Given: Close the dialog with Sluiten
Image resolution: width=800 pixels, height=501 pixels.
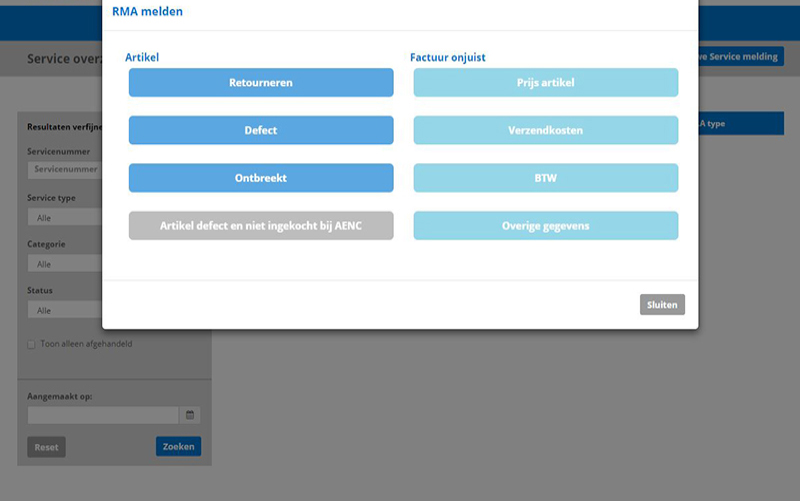Looking at the screenshot, I should tap(662, 305).
